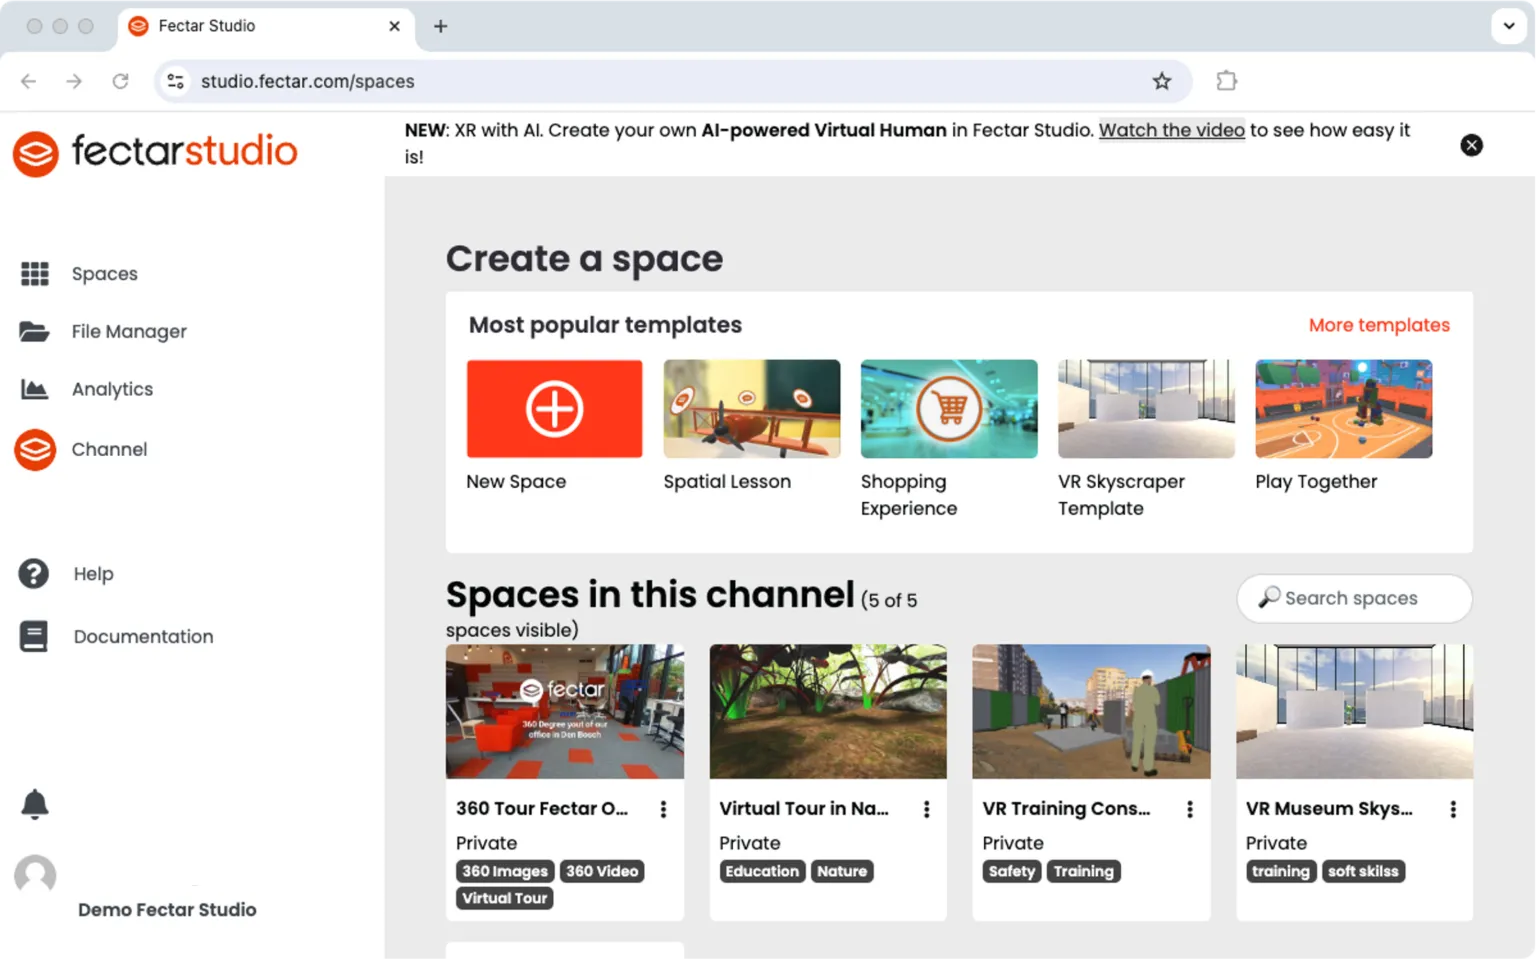
Task: Click the Search spaces input field
Action: point(1354,598)
